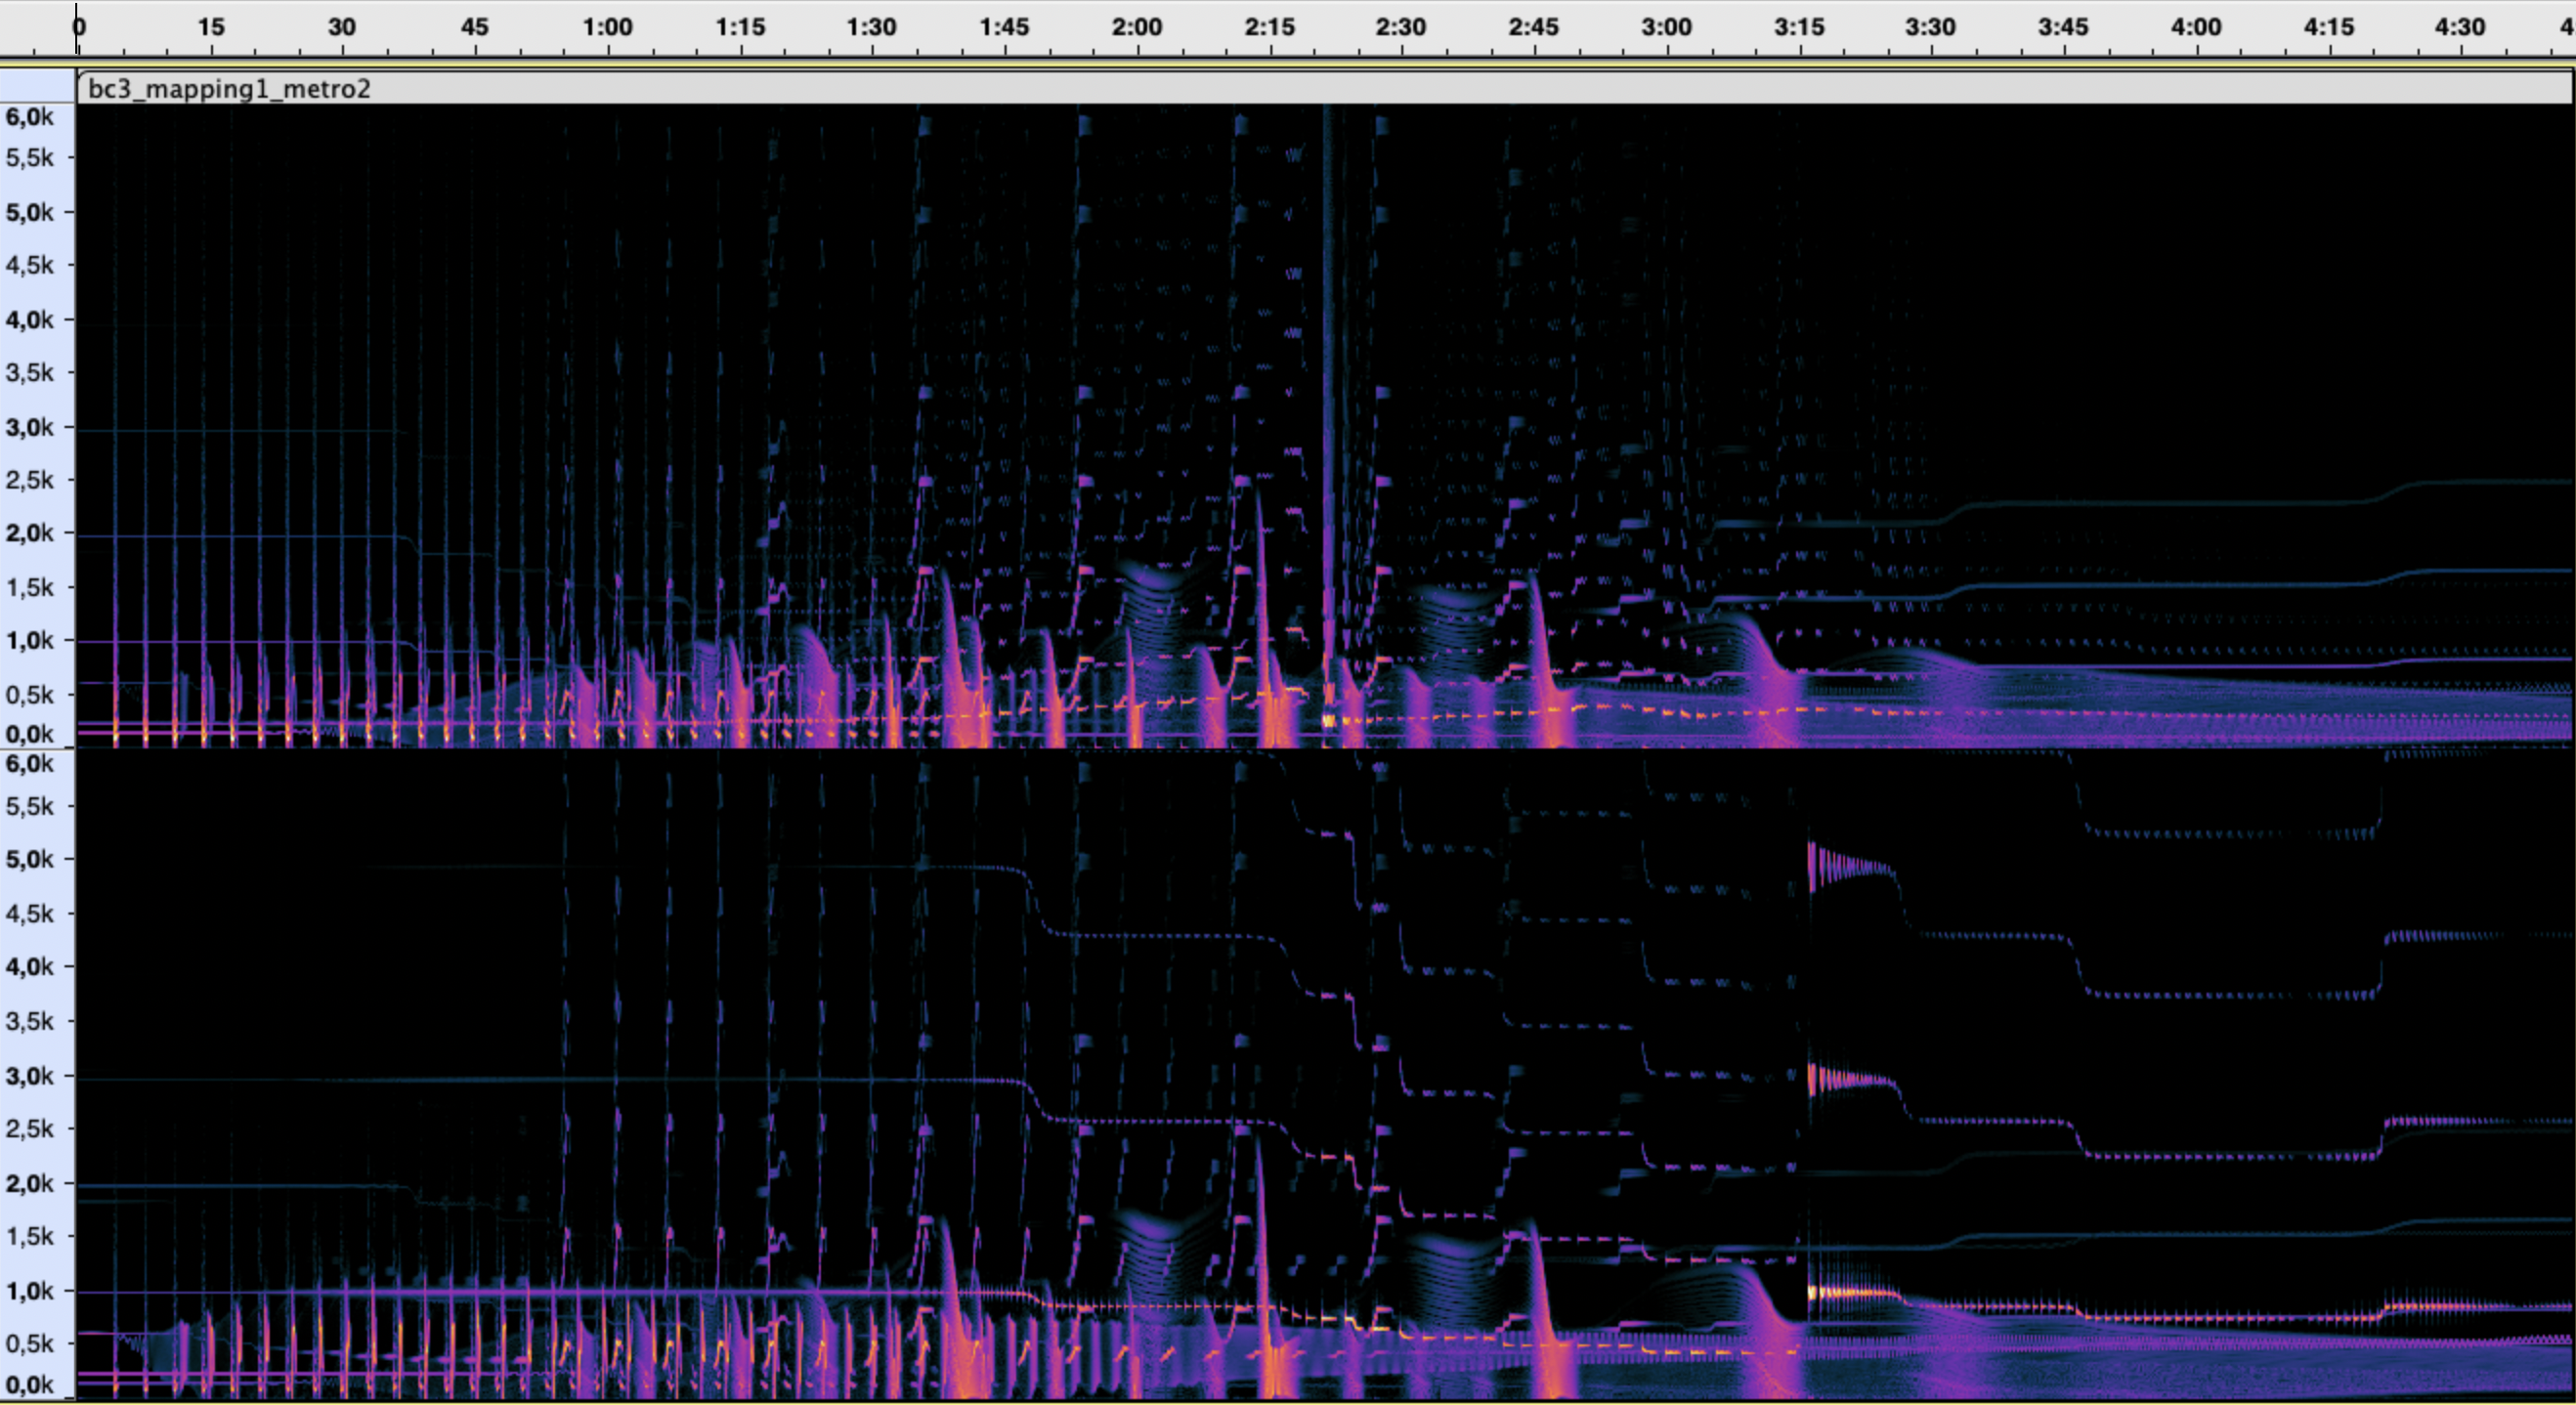Click 5,0k on the lower channel frequency scale
Screen dimensions: 2576x1405
click(30, 859)
